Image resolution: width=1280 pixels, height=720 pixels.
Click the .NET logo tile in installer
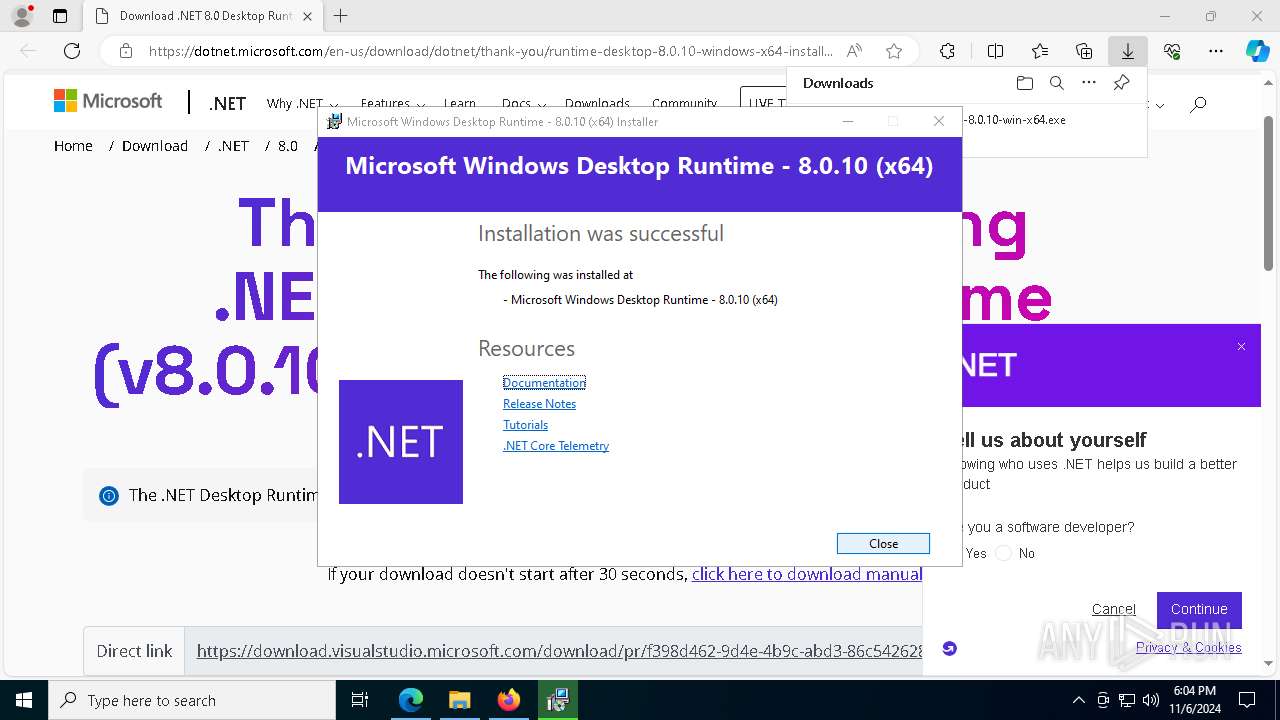pos(401,442)
